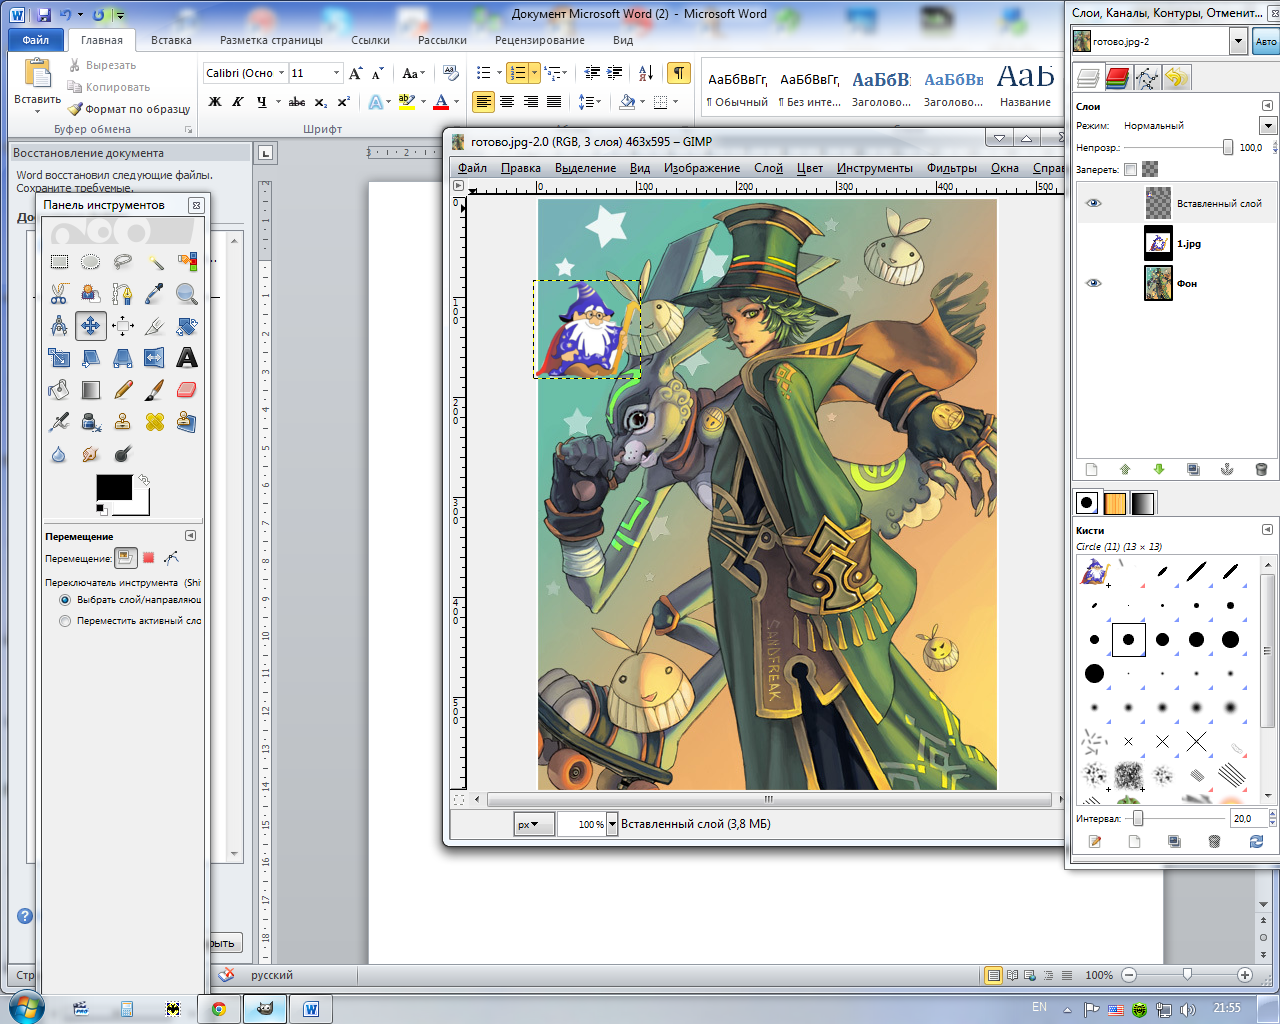Screen dimensions: 1280x1024
Task: Open Word font size dropdown
Action: click(x=336, y=73)
